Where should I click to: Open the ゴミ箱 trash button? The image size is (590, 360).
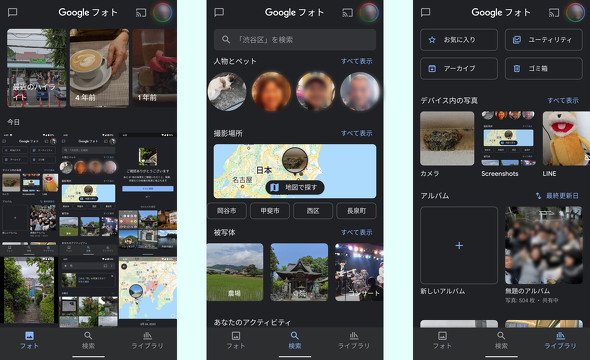pyautogui.click(x=543, y=68)
